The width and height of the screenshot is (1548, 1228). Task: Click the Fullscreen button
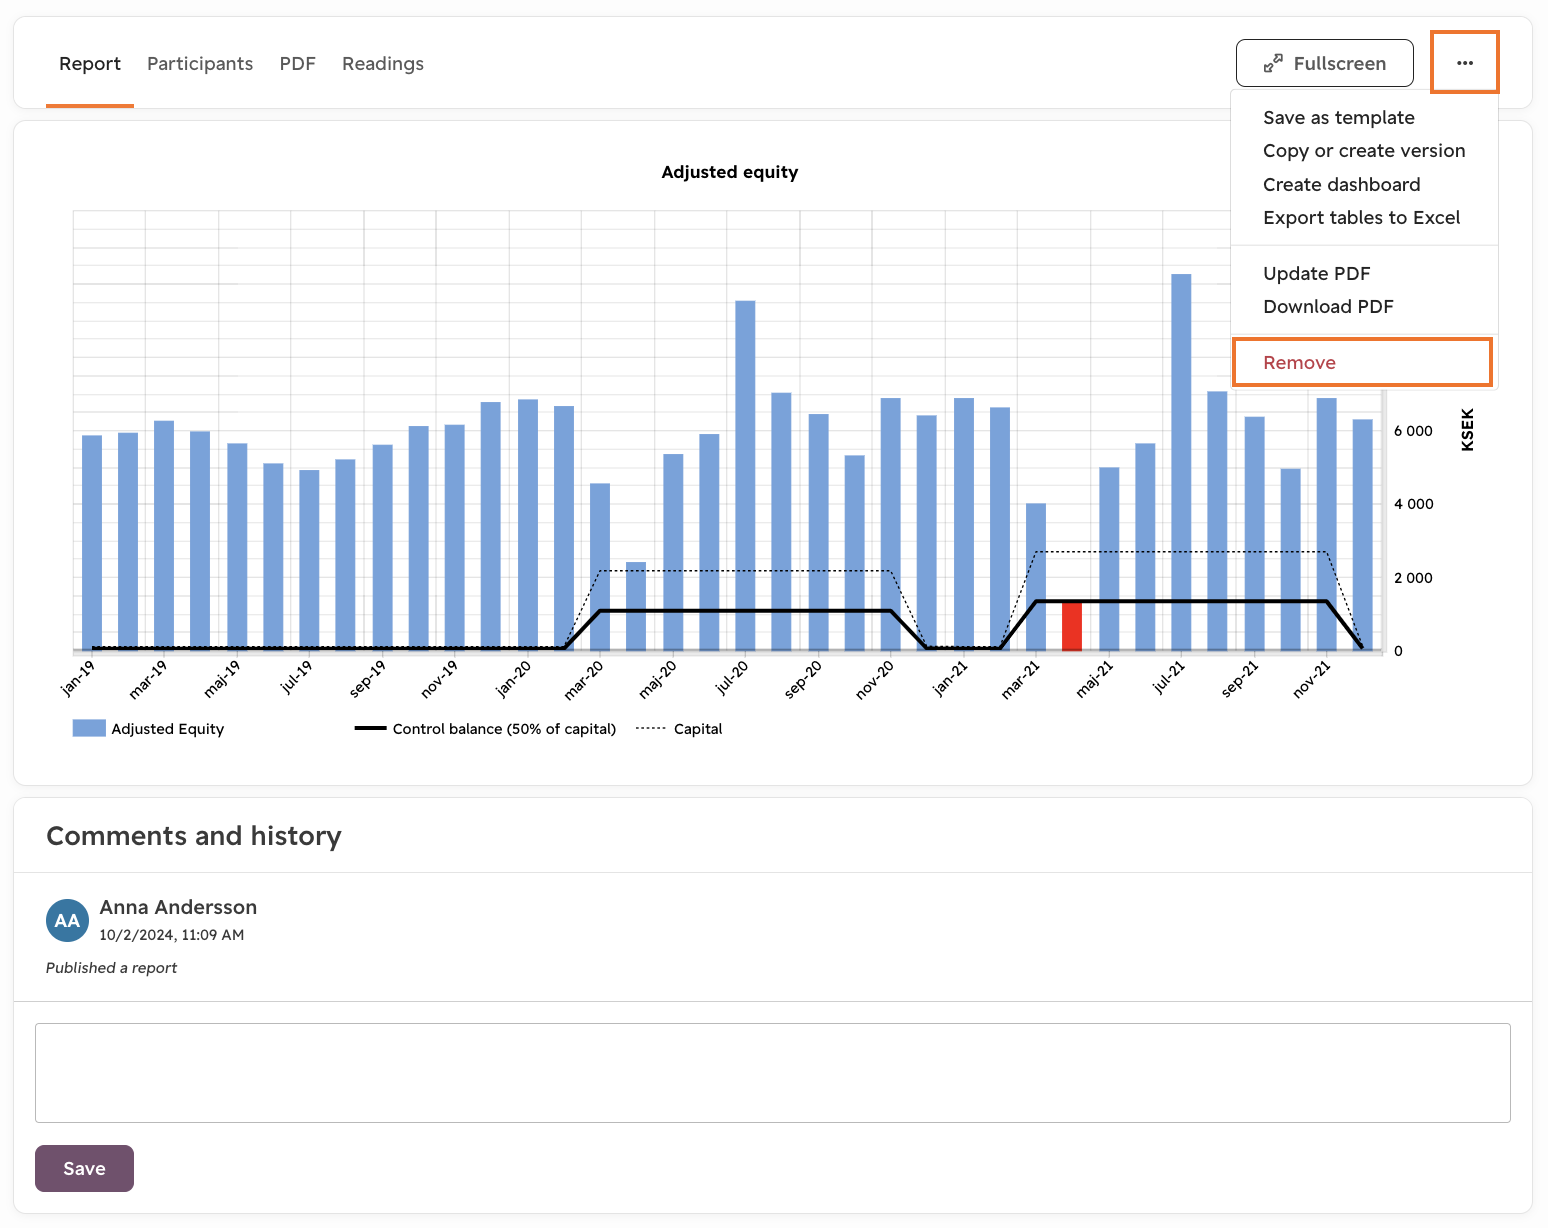pos(1324,63)
